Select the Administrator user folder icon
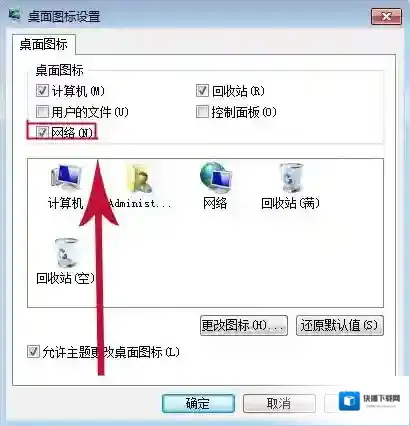The image size is (410, 426). click(139, 179)
